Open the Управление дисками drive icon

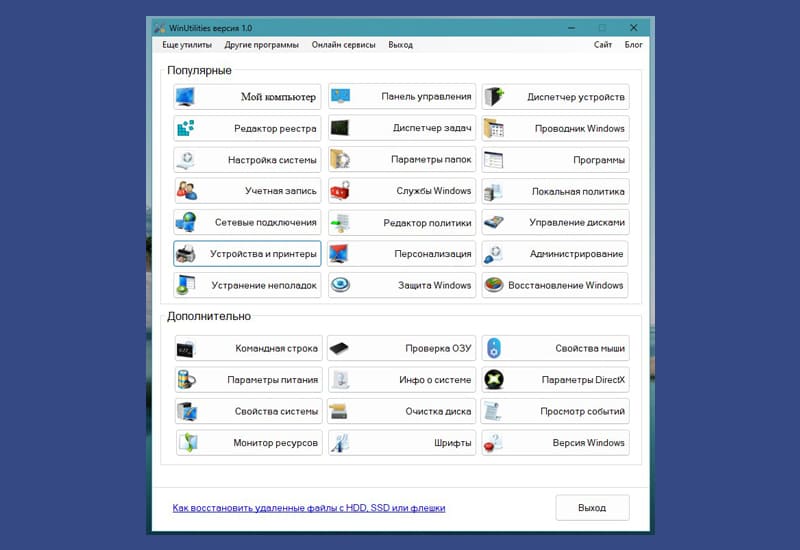[x=493, y=222]
